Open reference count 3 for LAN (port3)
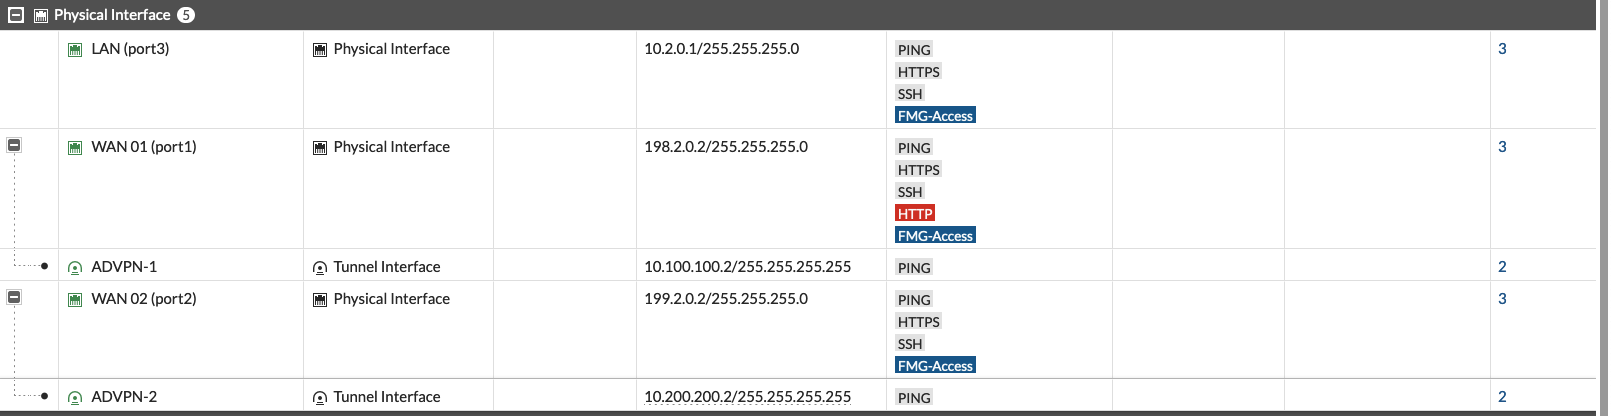 1502,49
